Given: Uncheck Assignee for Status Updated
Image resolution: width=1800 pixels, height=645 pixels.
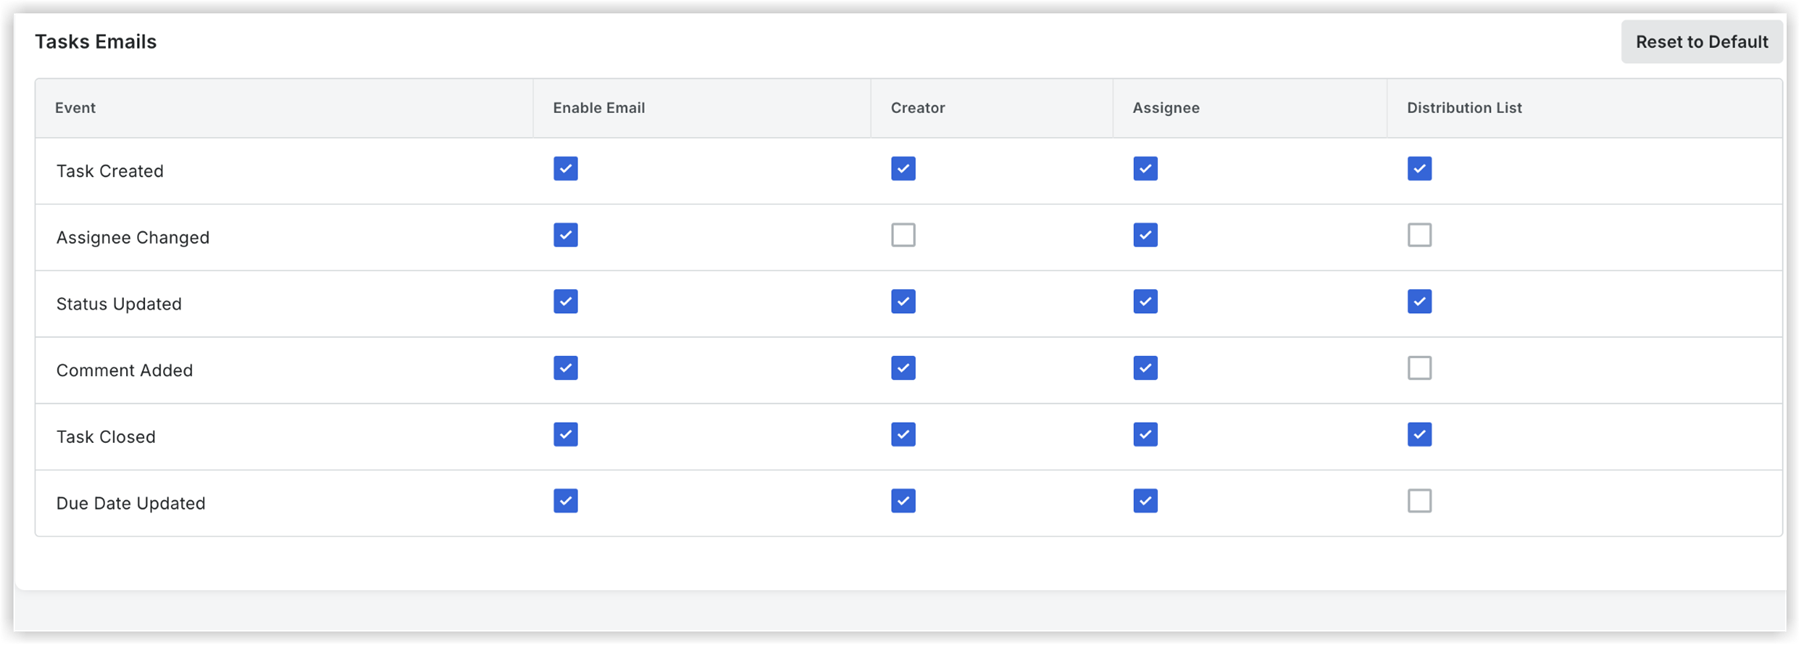Looking at the screenshot, I should coord(1145,302).
